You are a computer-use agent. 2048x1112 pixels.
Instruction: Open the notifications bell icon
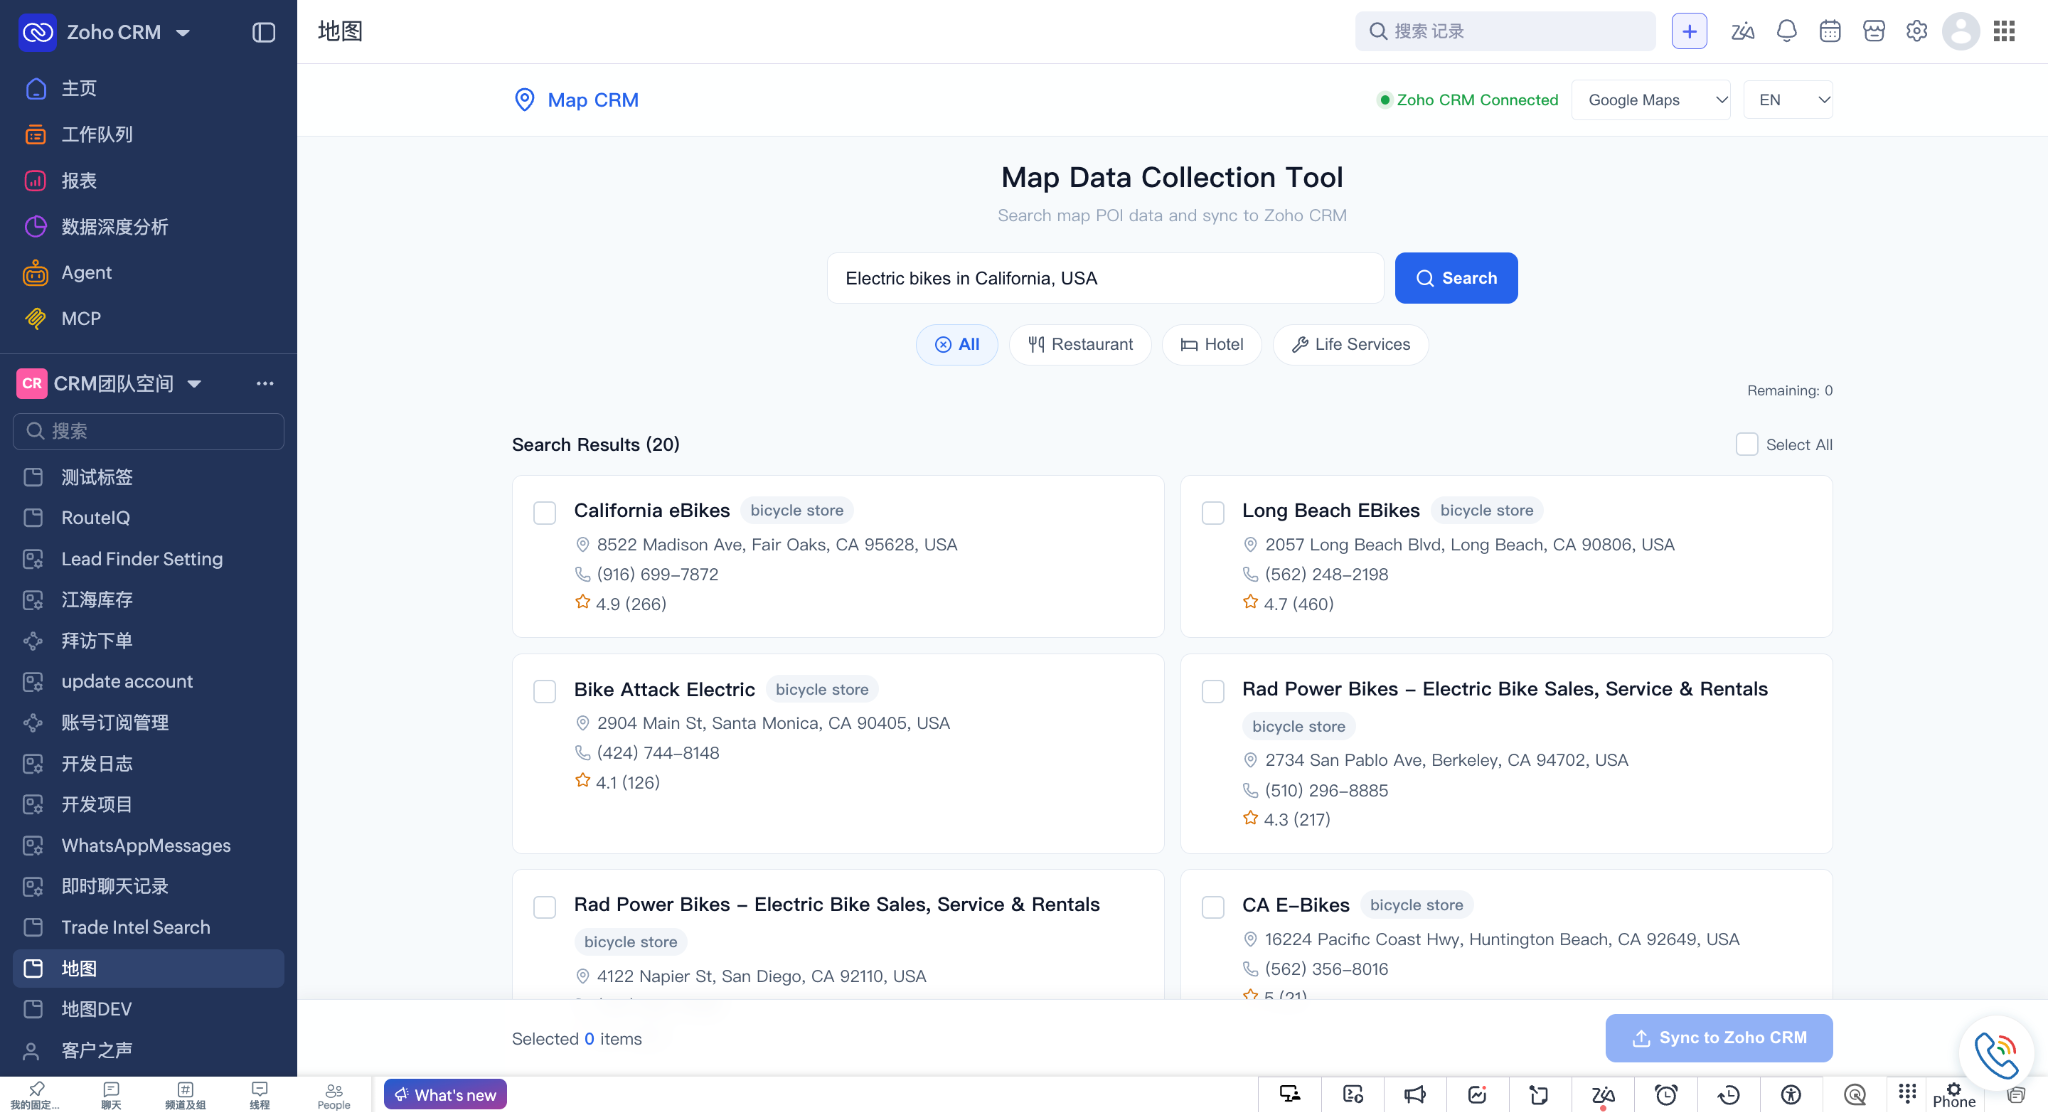[1786, 31]
